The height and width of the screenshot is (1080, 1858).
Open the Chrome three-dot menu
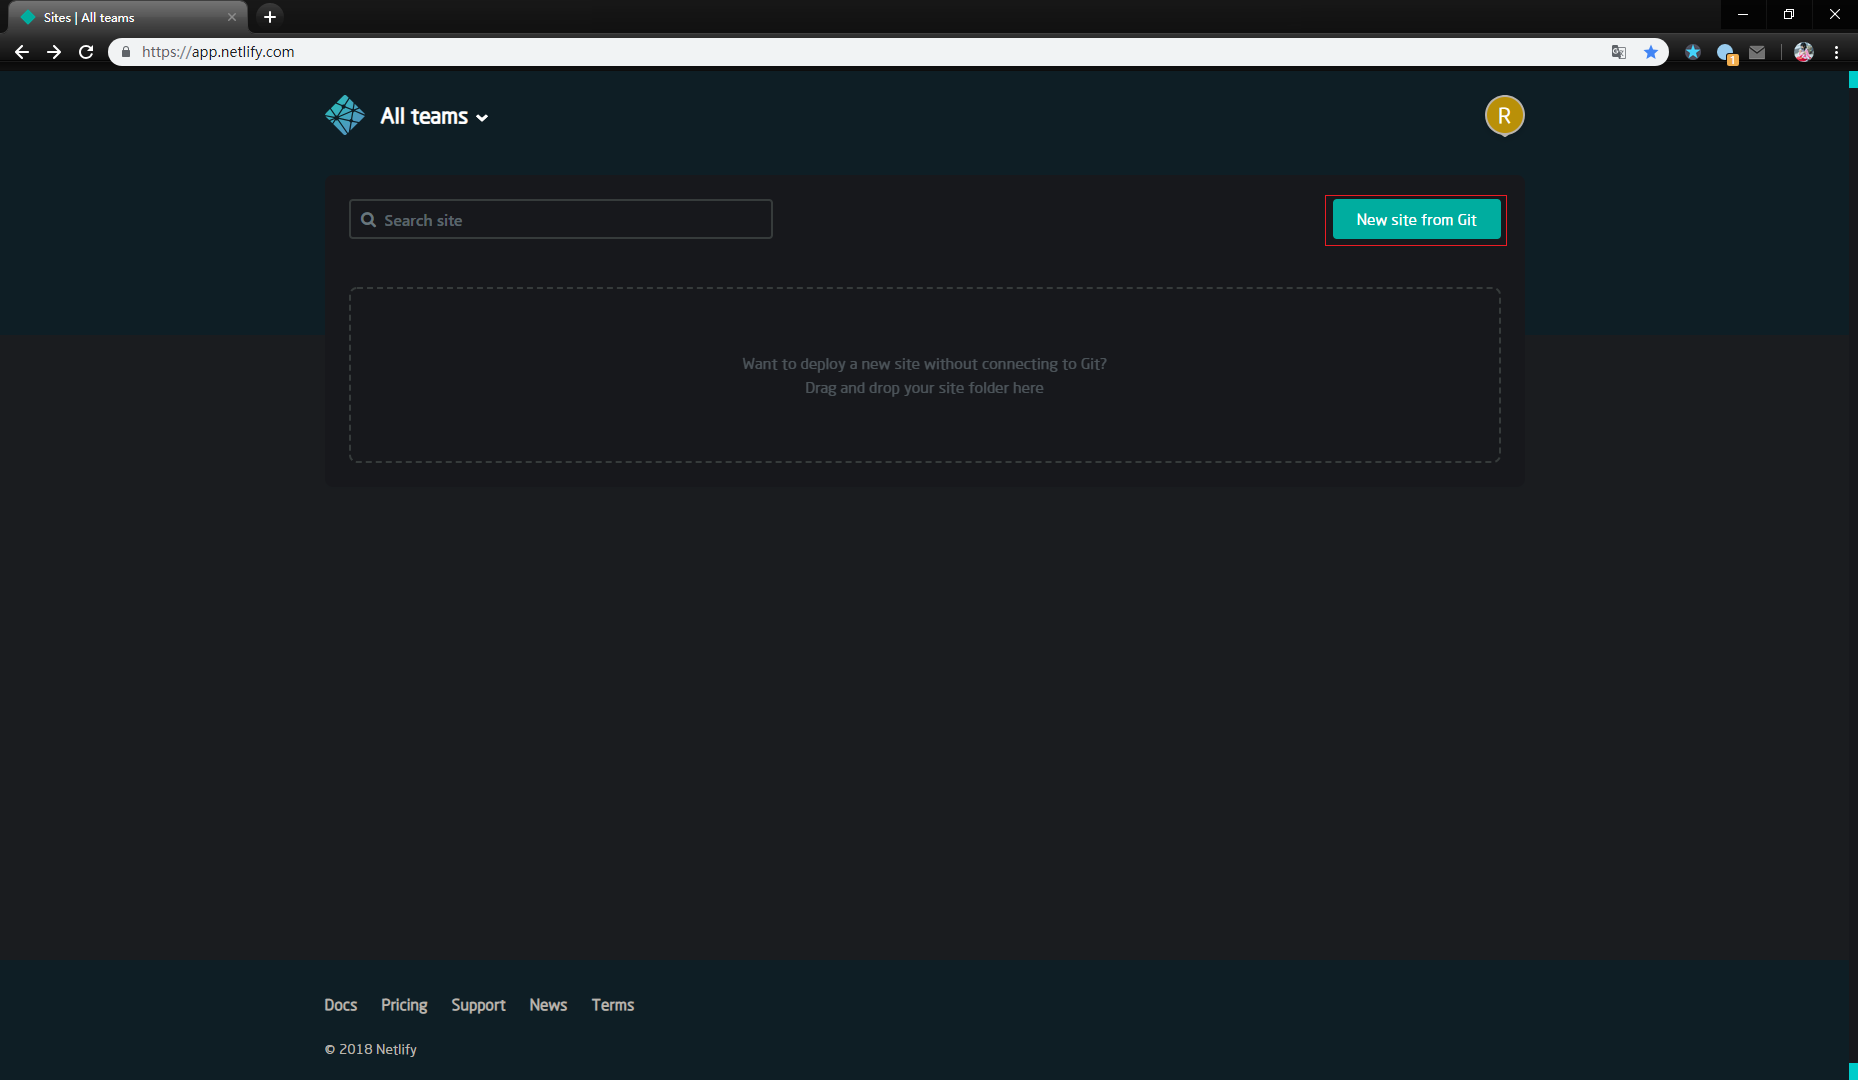coord(1836,52)
